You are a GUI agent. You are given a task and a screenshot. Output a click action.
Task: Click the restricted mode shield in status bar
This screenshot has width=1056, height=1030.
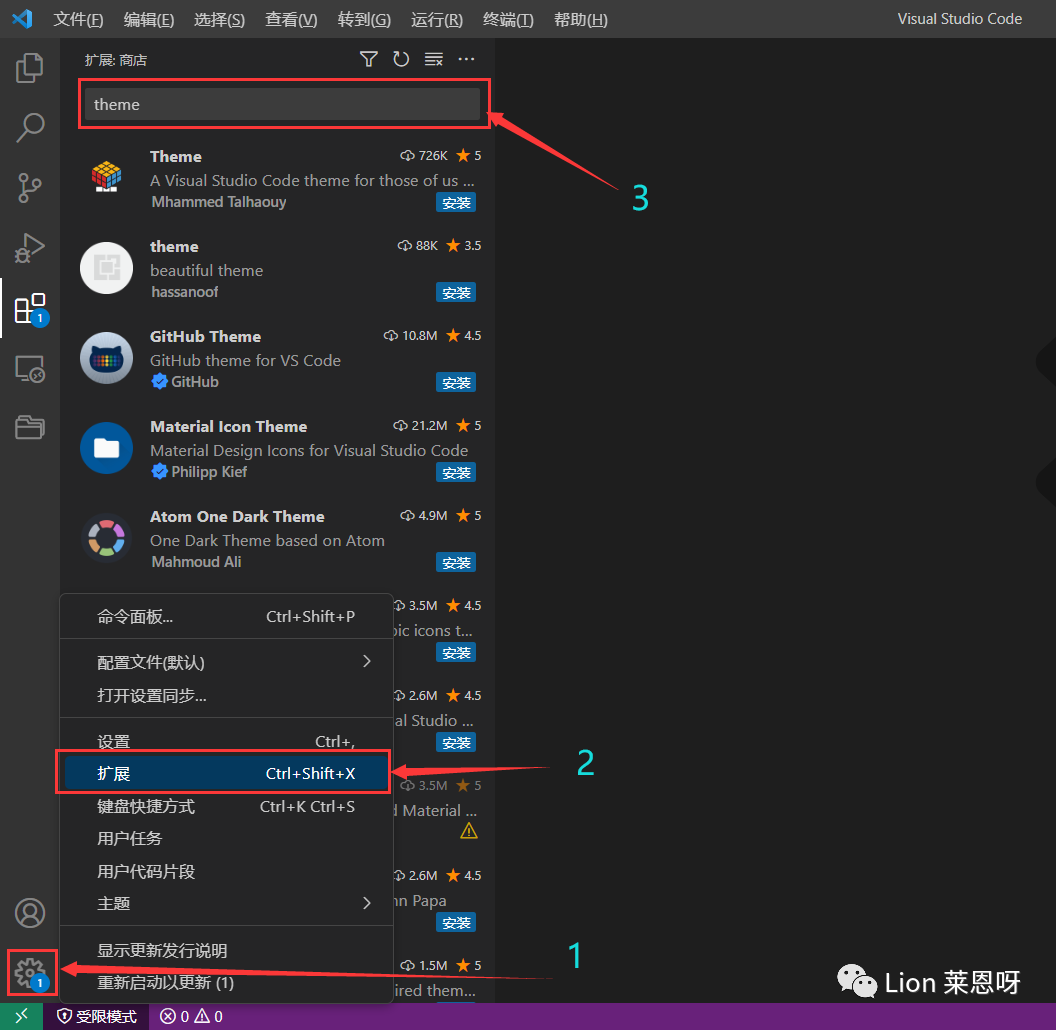click(96, 1016)
